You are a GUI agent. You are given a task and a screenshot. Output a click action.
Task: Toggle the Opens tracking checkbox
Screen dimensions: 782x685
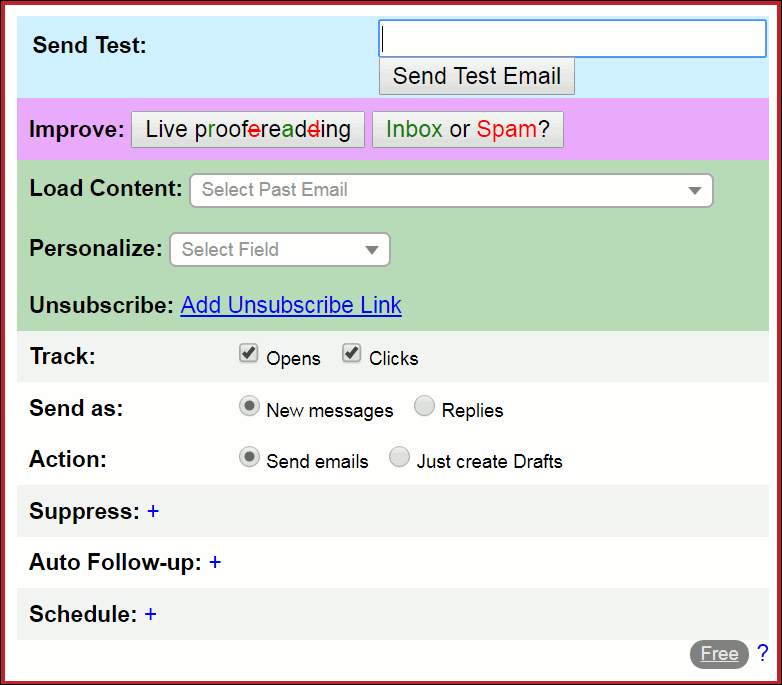[249, 353]
